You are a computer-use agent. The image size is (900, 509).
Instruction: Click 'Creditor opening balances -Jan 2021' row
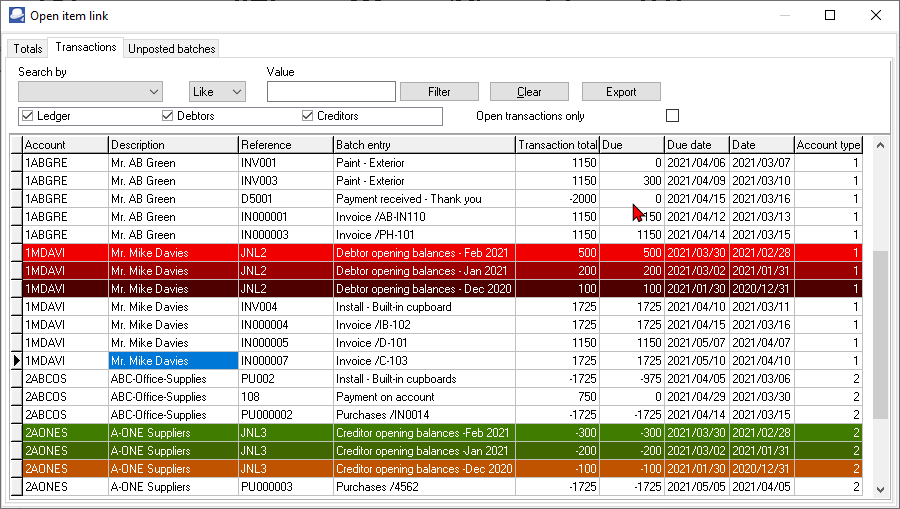[442, 450]
